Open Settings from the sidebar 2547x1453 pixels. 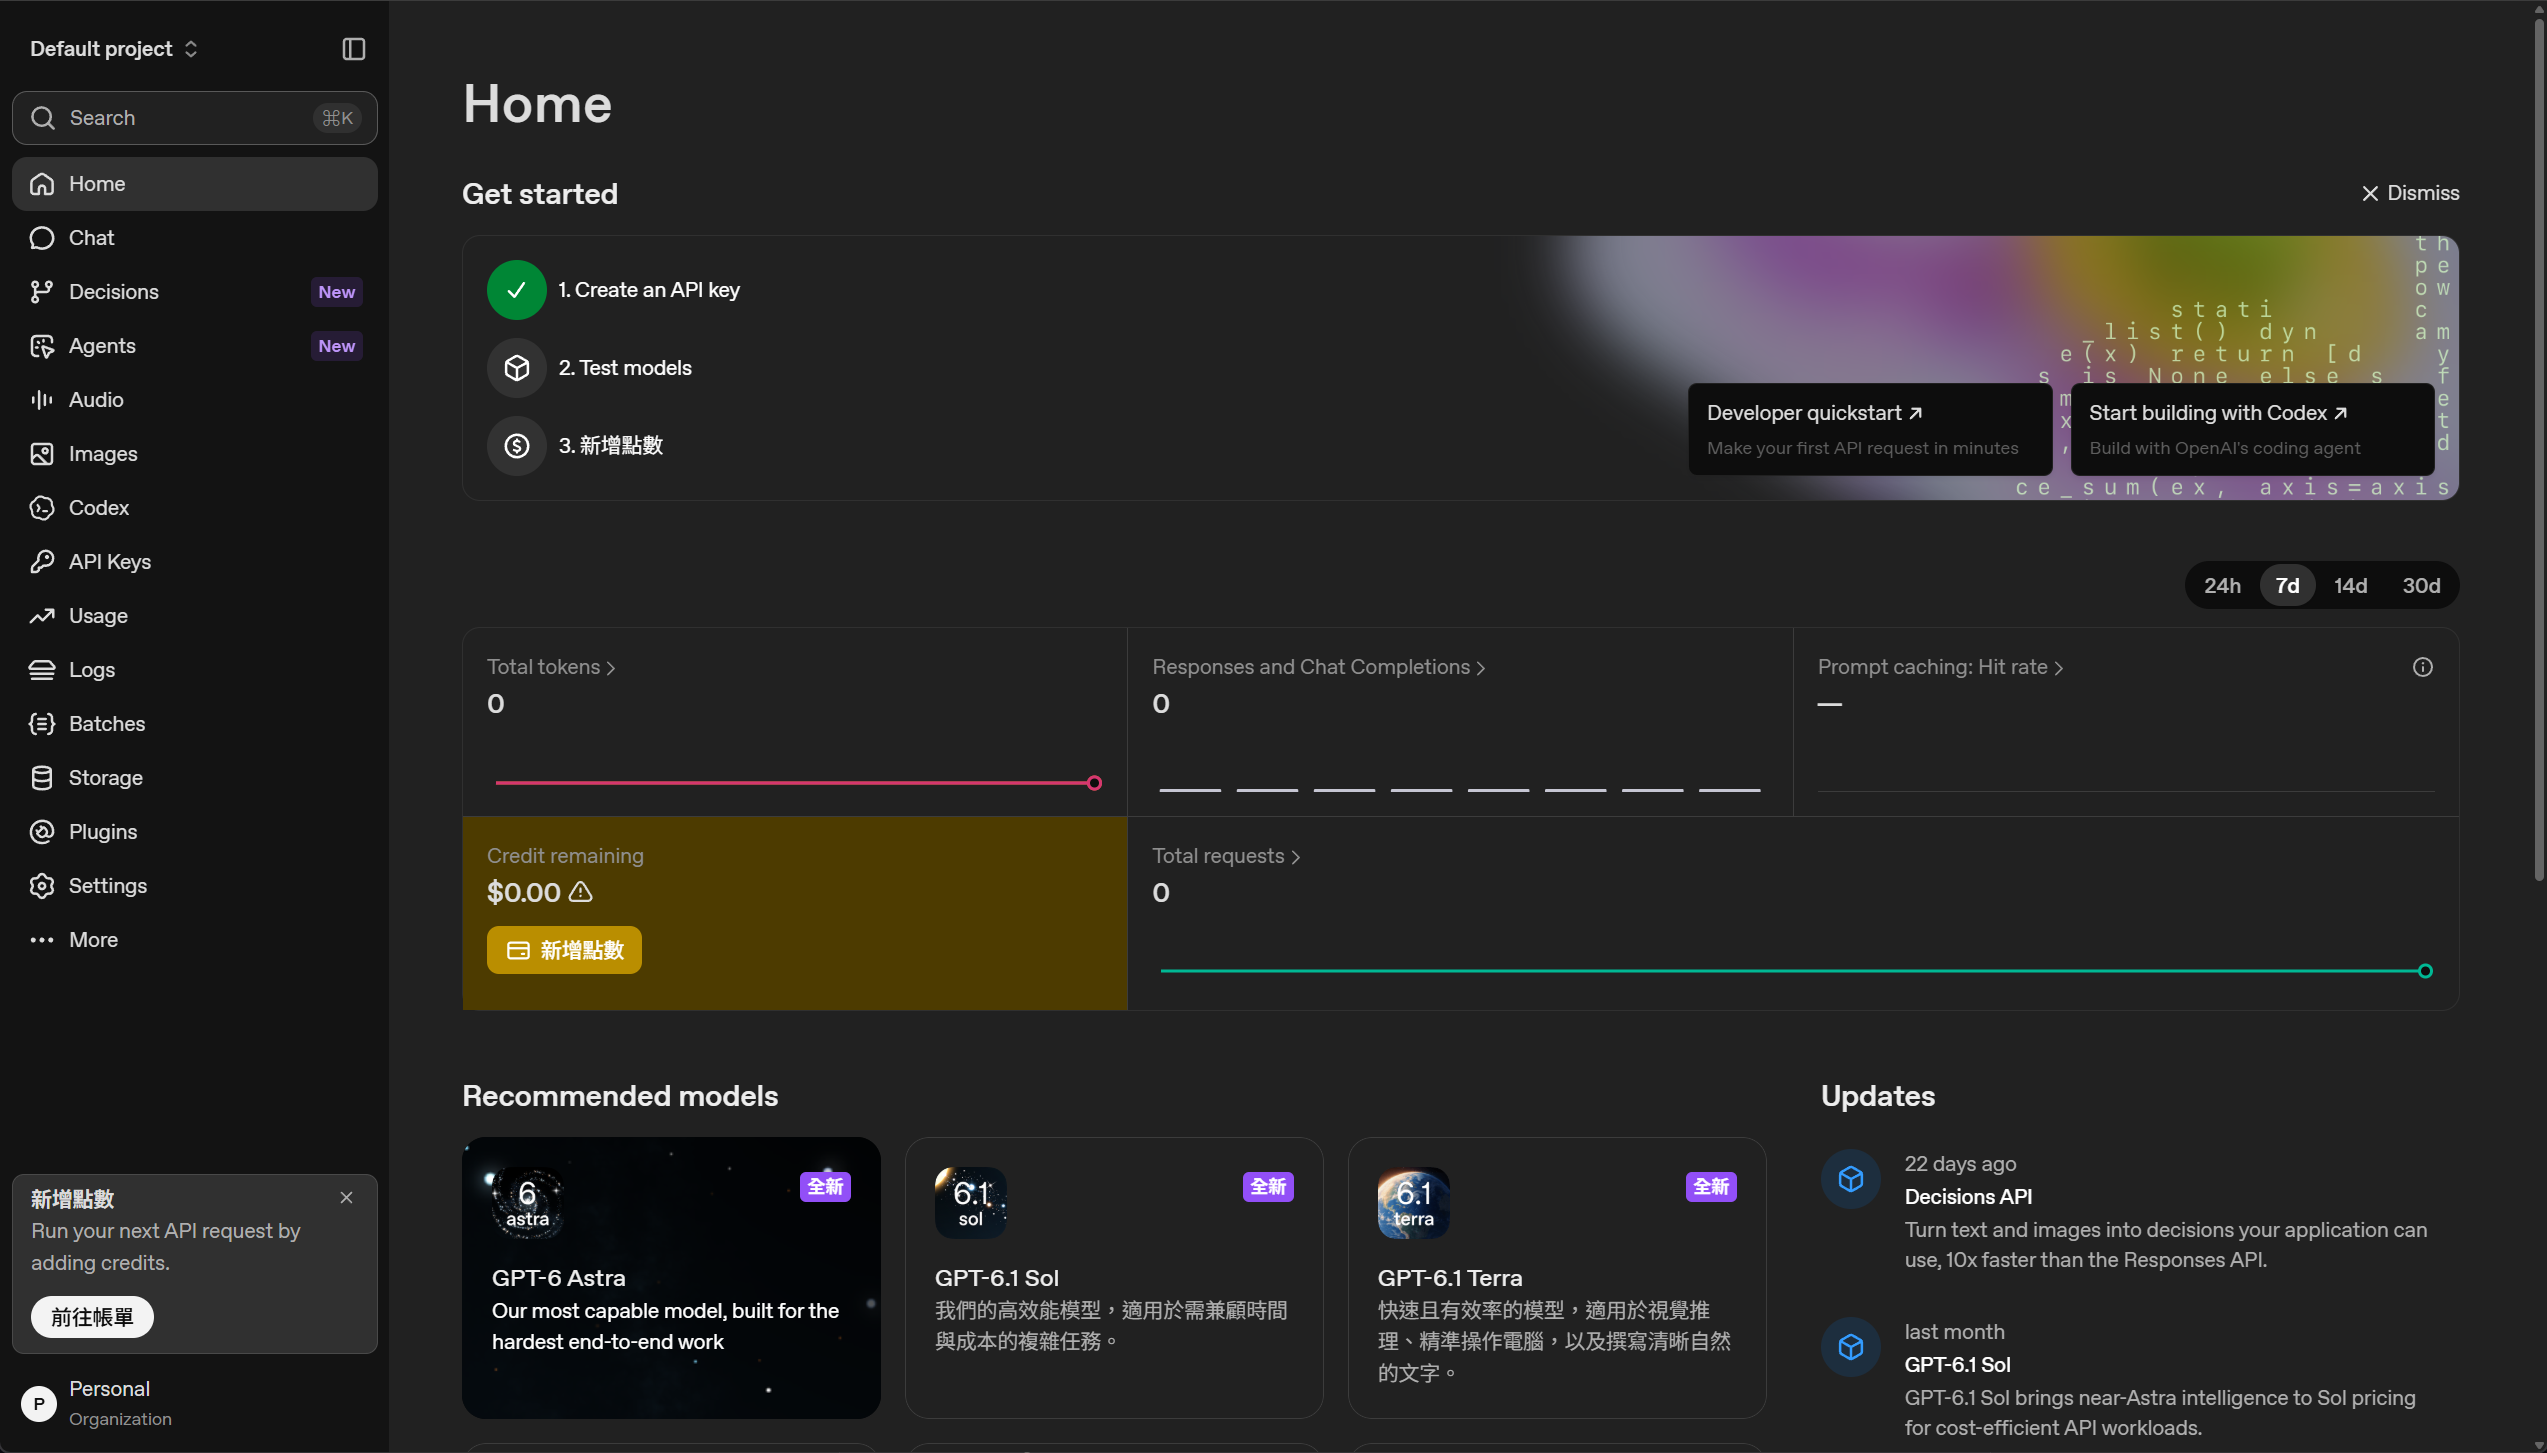[194, 886]
